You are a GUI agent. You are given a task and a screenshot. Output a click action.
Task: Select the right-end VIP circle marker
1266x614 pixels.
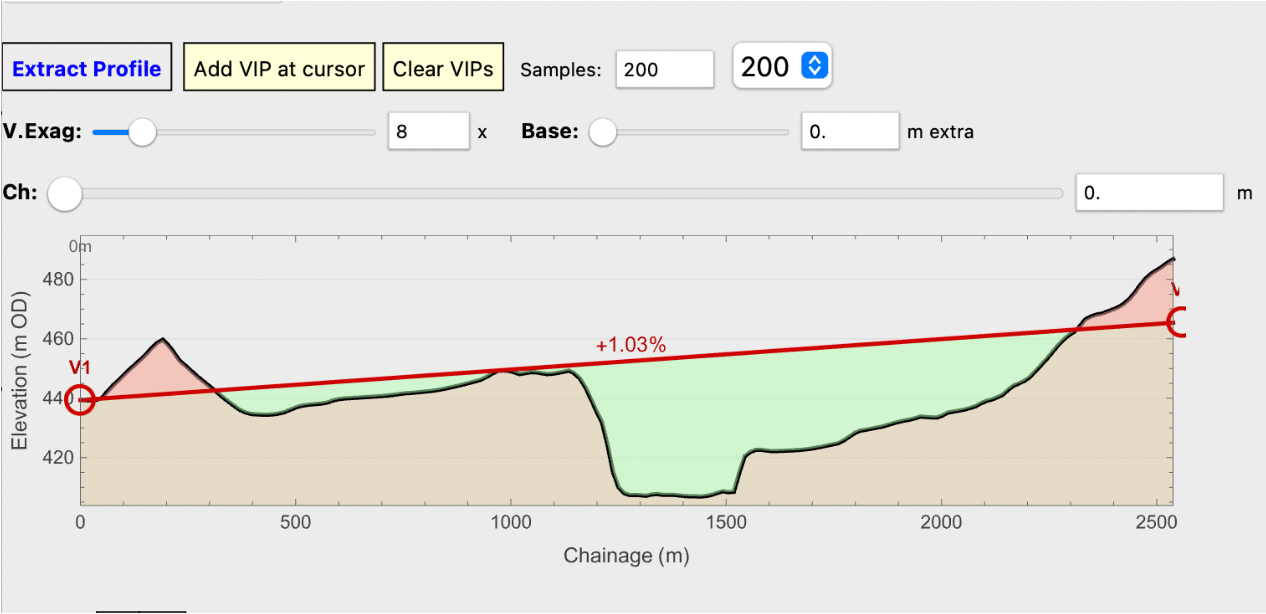click(x=1180, y=323)
